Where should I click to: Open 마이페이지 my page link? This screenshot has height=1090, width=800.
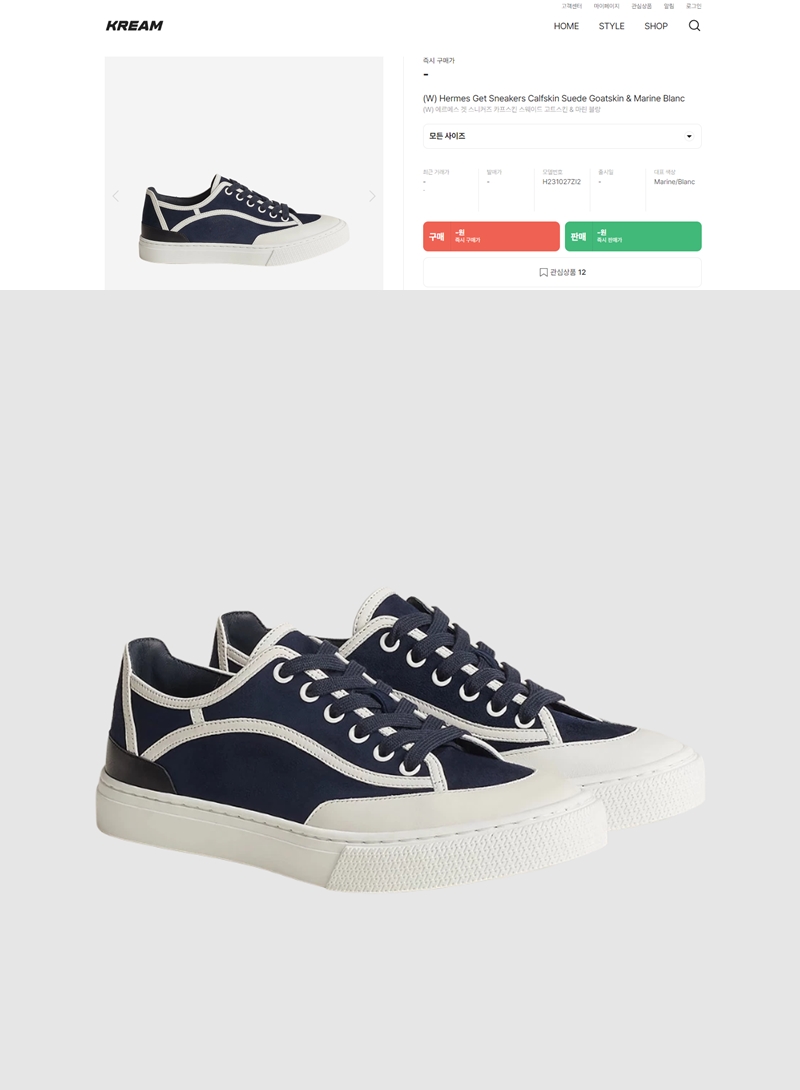(x=606, y=6)
